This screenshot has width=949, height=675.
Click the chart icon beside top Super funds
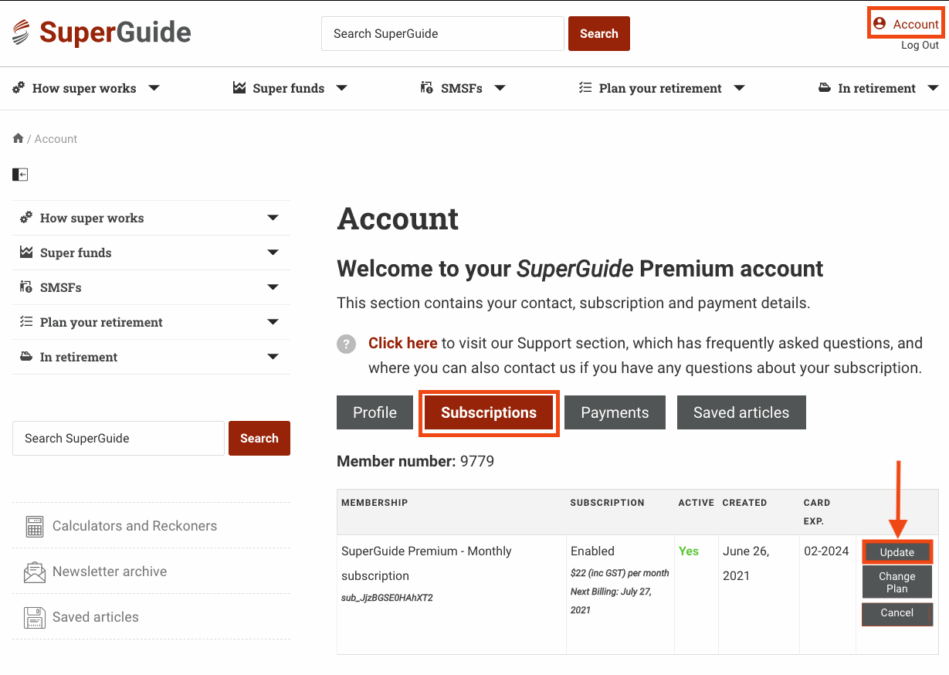[x=240, y=88]
